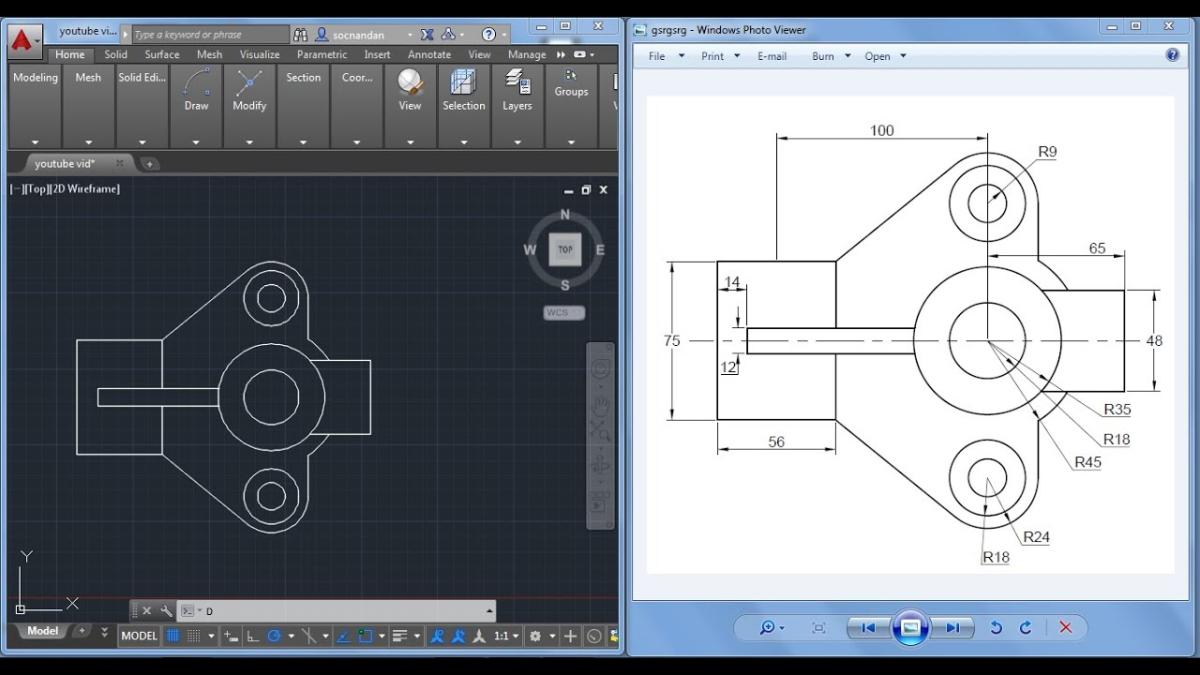Image resolution: width=1200 pixels, height=675 pixels.
Task: Click the E-mail button in Photo Viewer
Action: pos(772,56)
